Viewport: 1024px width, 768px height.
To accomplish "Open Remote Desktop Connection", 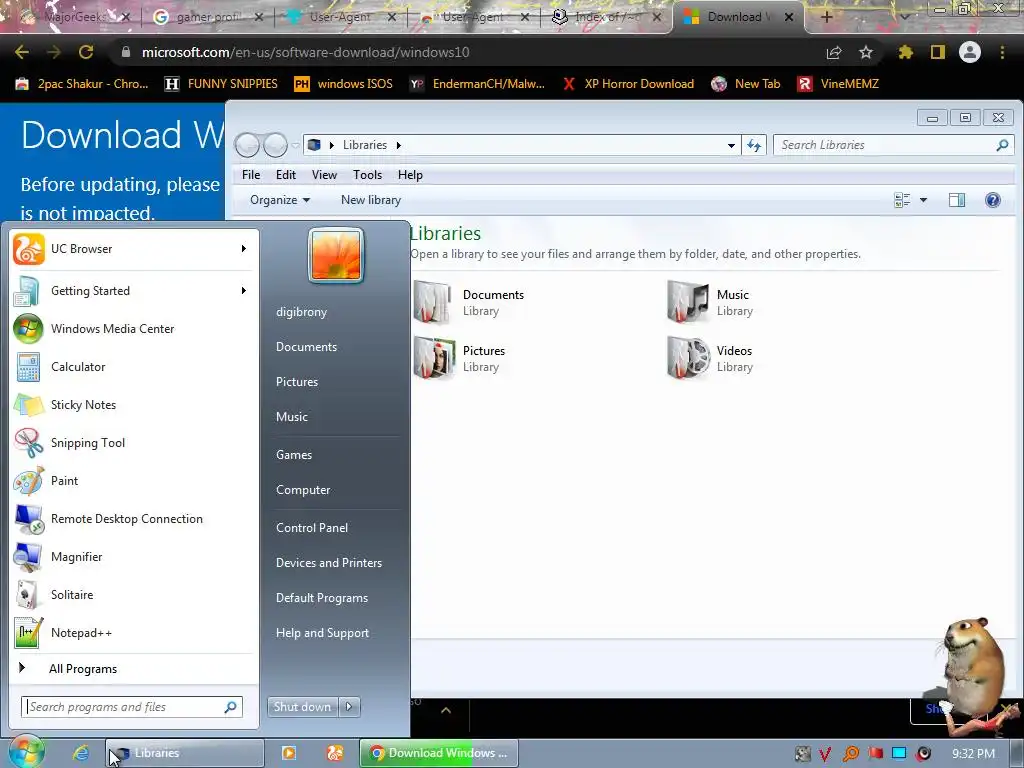I will point(134,519).
